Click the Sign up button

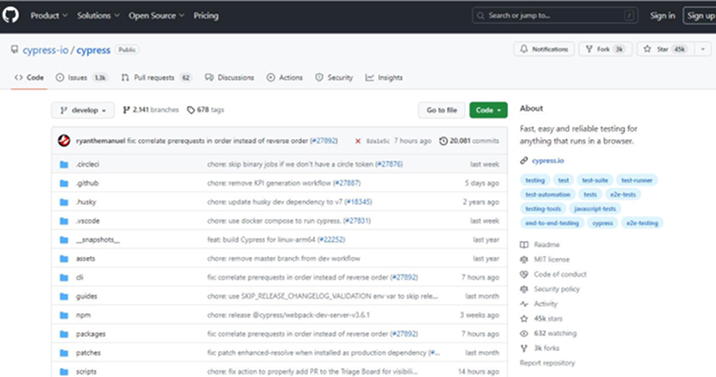(x=700, y=16)
